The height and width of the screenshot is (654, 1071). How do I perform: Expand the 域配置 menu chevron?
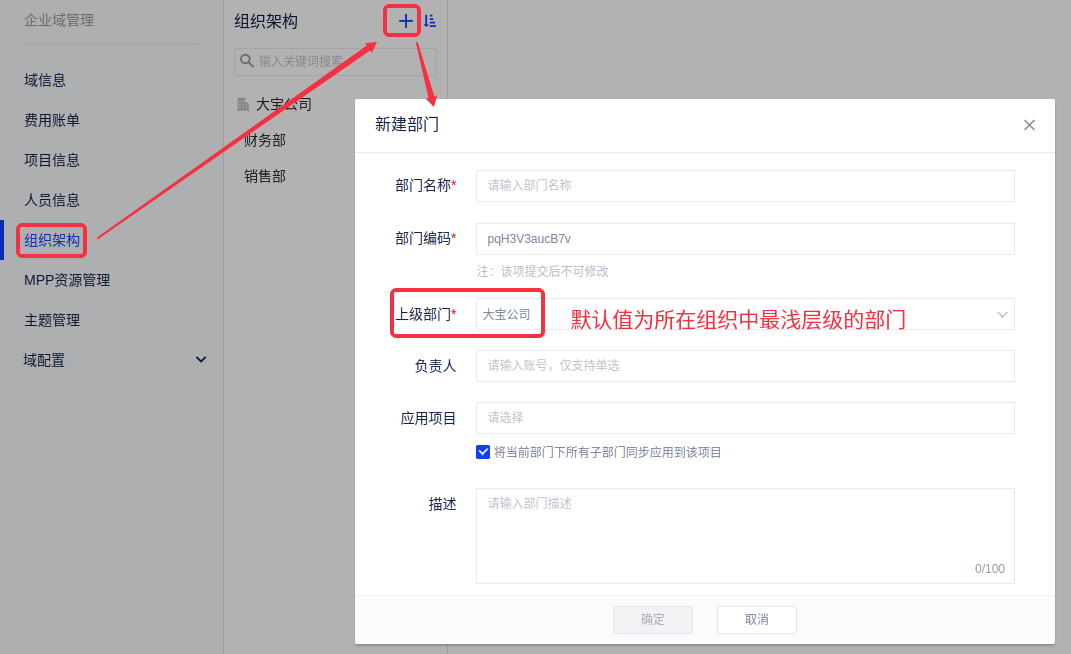pyautogui.click(x=201, y=360)
